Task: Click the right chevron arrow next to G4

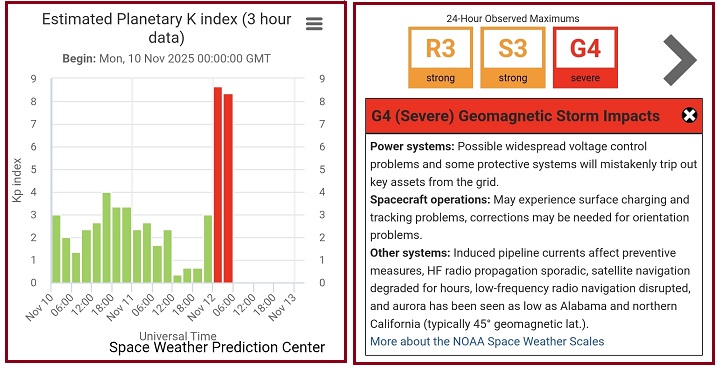Action: click(680, 60)
